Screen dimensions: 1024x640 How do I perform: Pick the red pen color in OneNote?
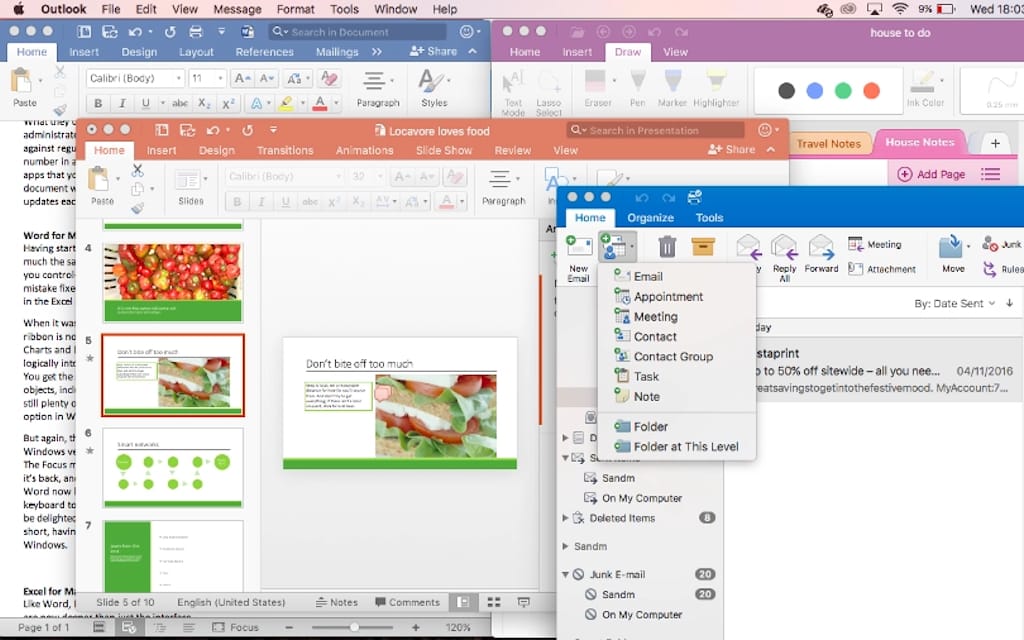[x=872, y=91]
